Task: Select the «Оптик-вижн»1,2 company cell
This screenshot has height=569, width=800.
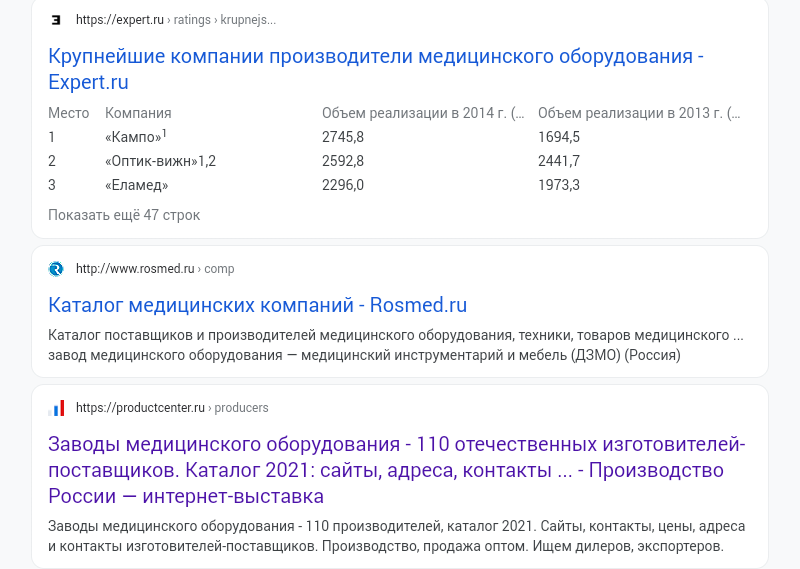Action: point(160,161)
